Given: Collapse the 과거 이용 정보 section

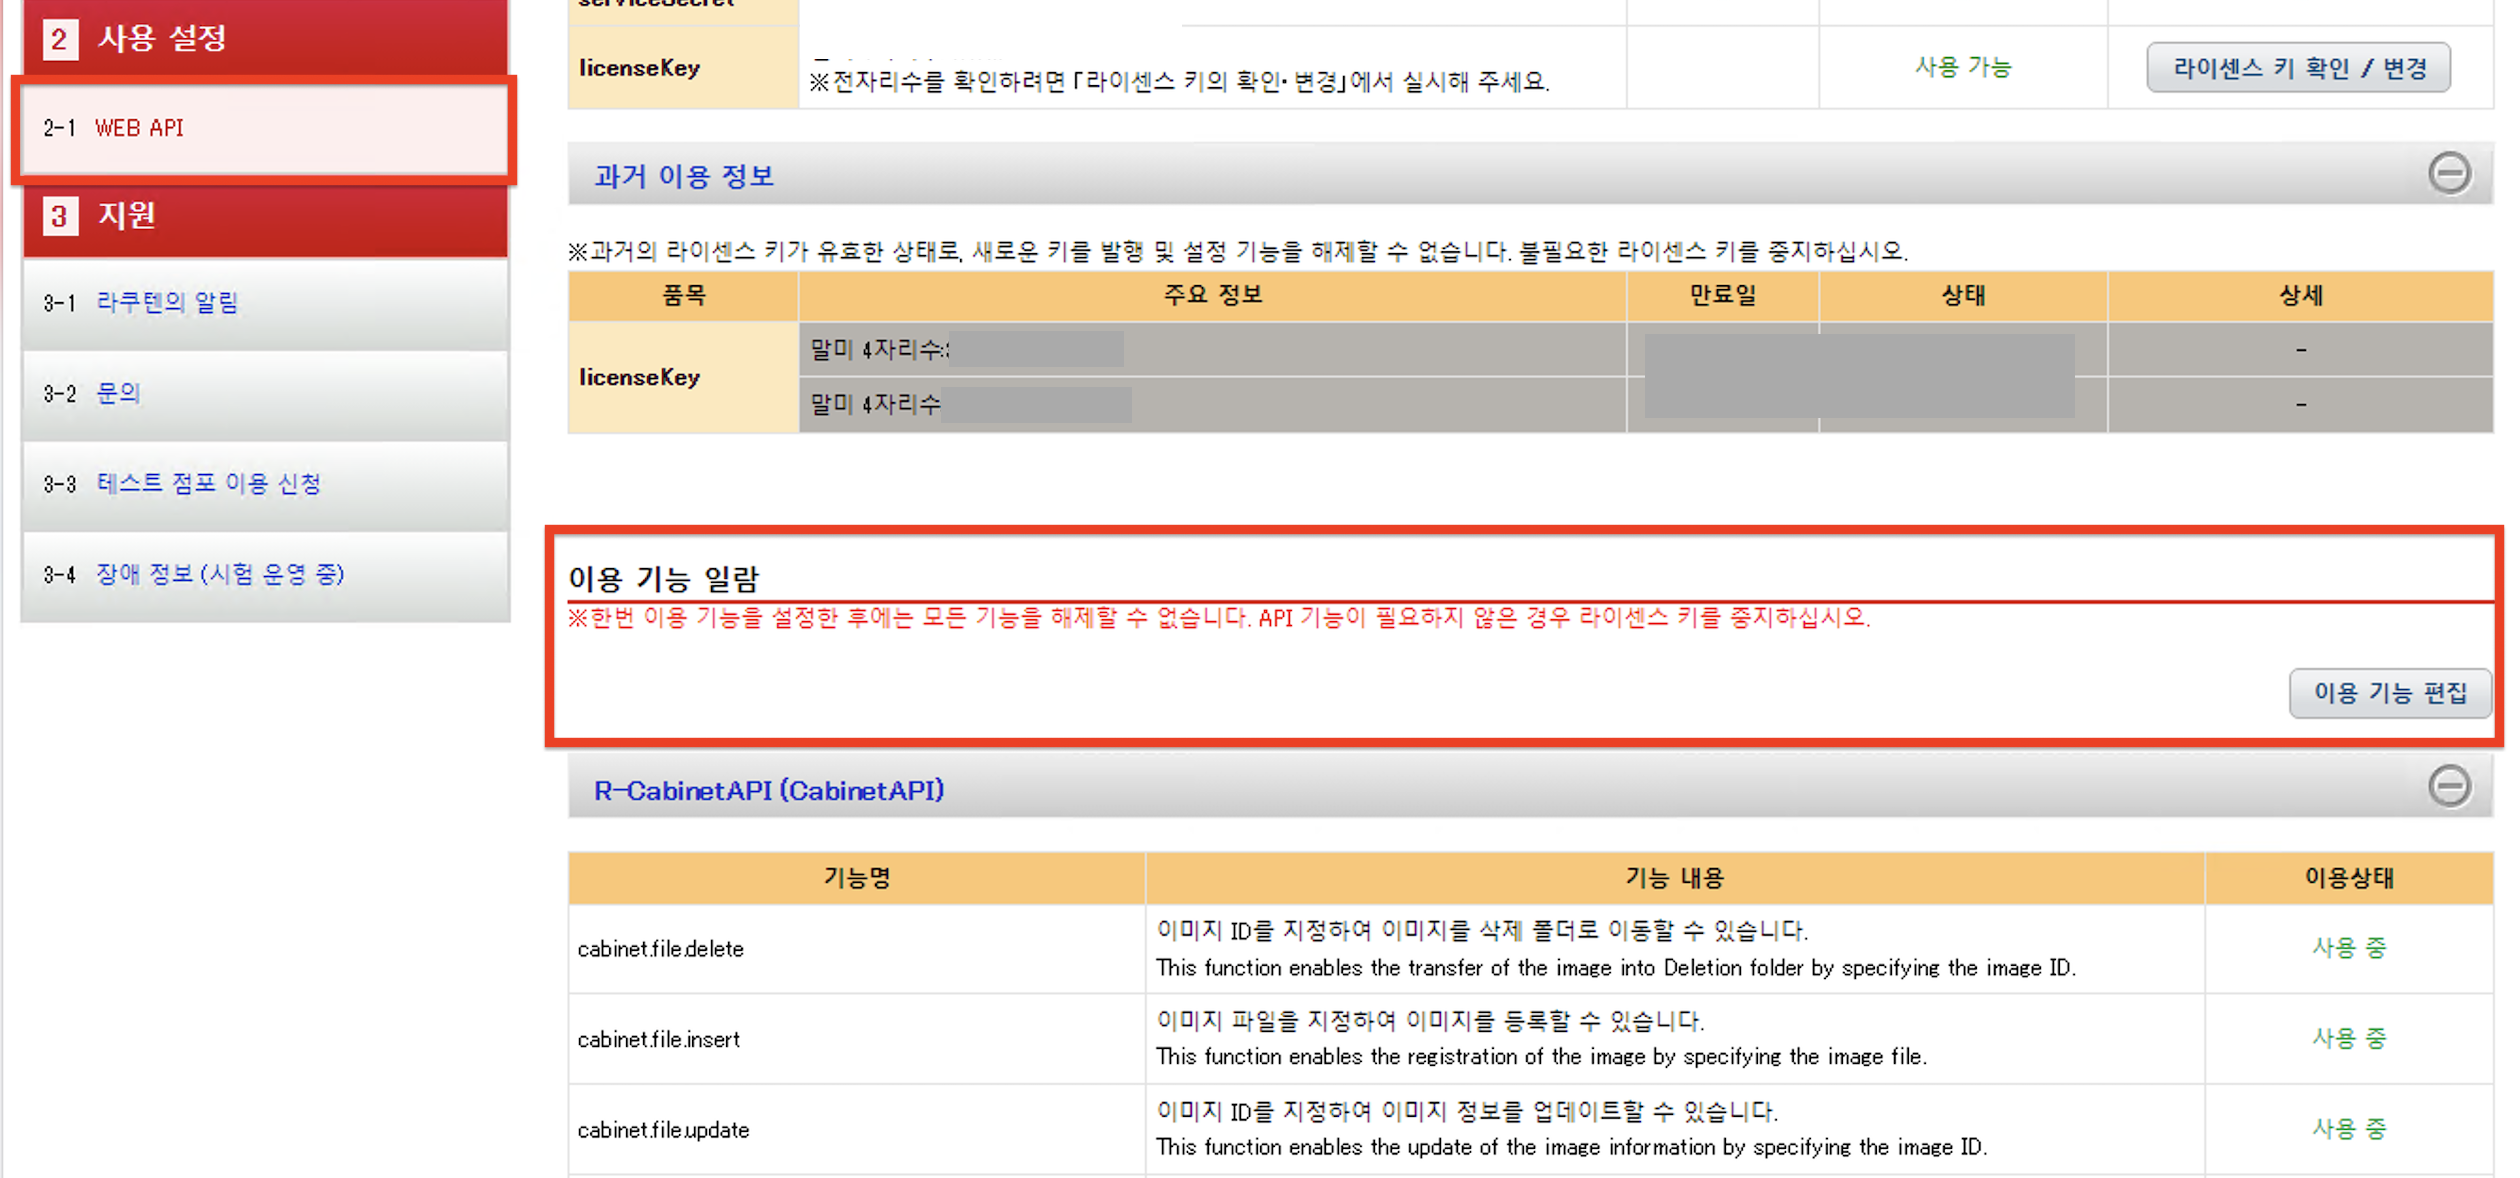Looking at the screenshot, I should coord(2448,174).
